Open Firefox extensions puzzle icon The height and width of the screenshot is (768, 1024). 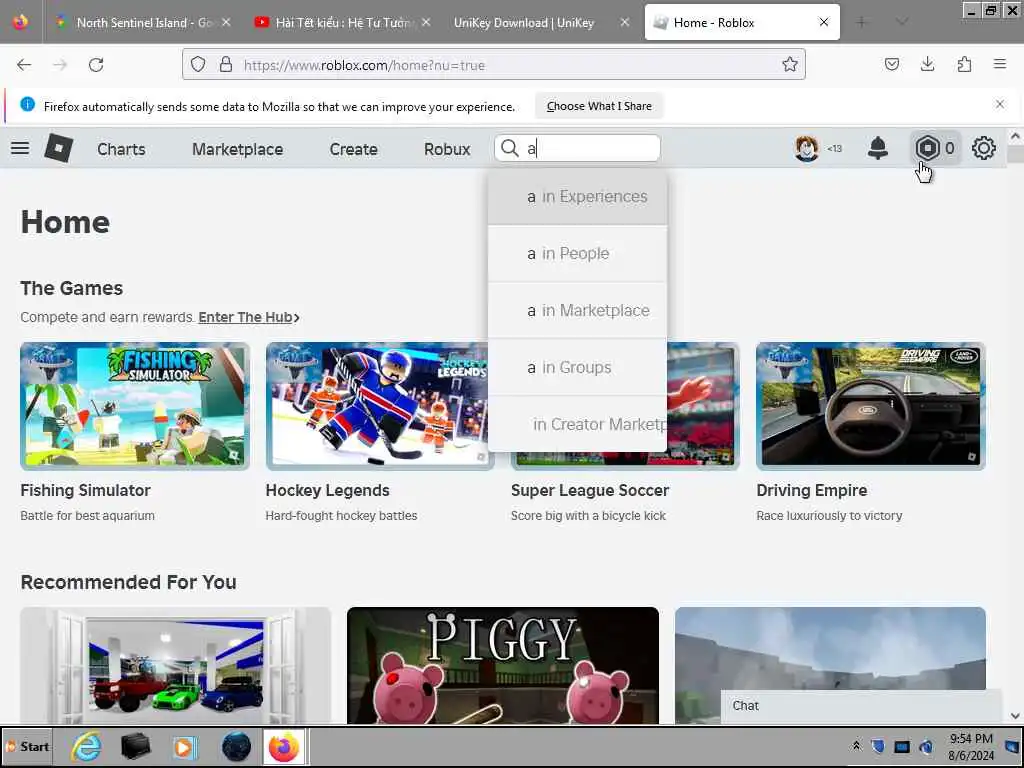(x=964, y=64)
